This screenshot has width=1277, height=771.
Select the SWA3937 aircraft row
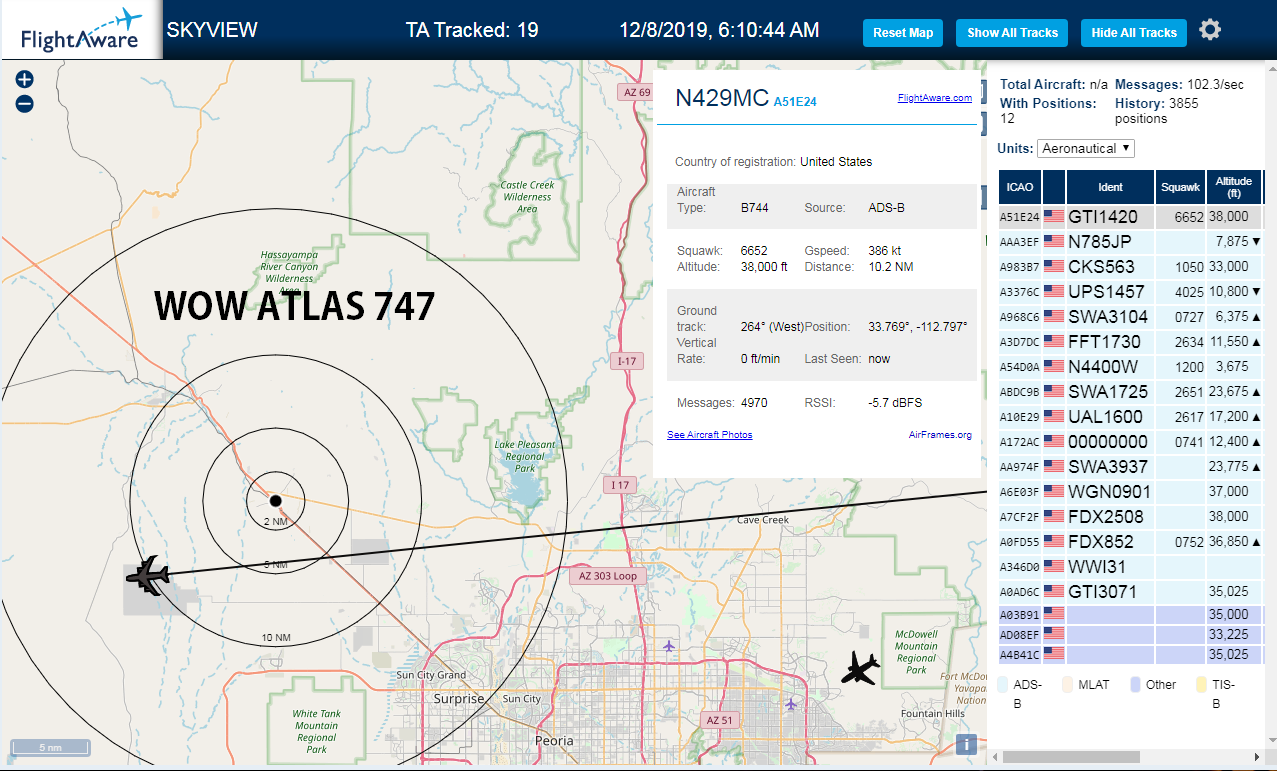[1131, 466]
